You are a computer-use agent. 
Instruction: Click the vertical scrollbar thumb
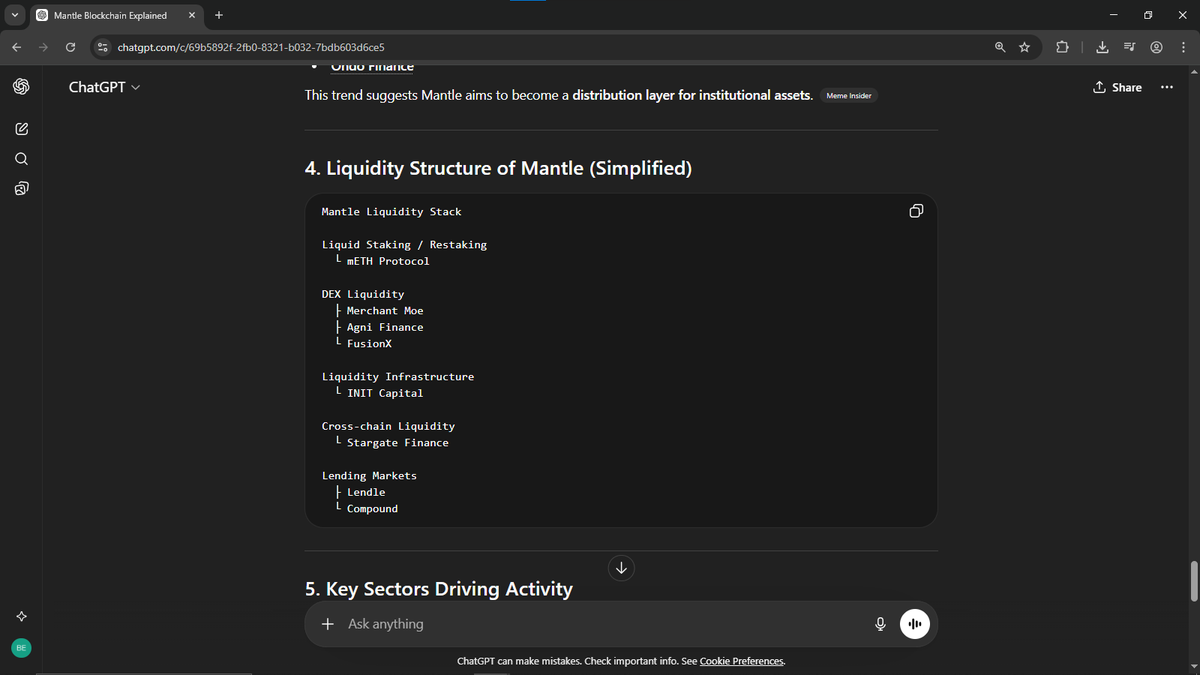click(x=1193, y=581)
